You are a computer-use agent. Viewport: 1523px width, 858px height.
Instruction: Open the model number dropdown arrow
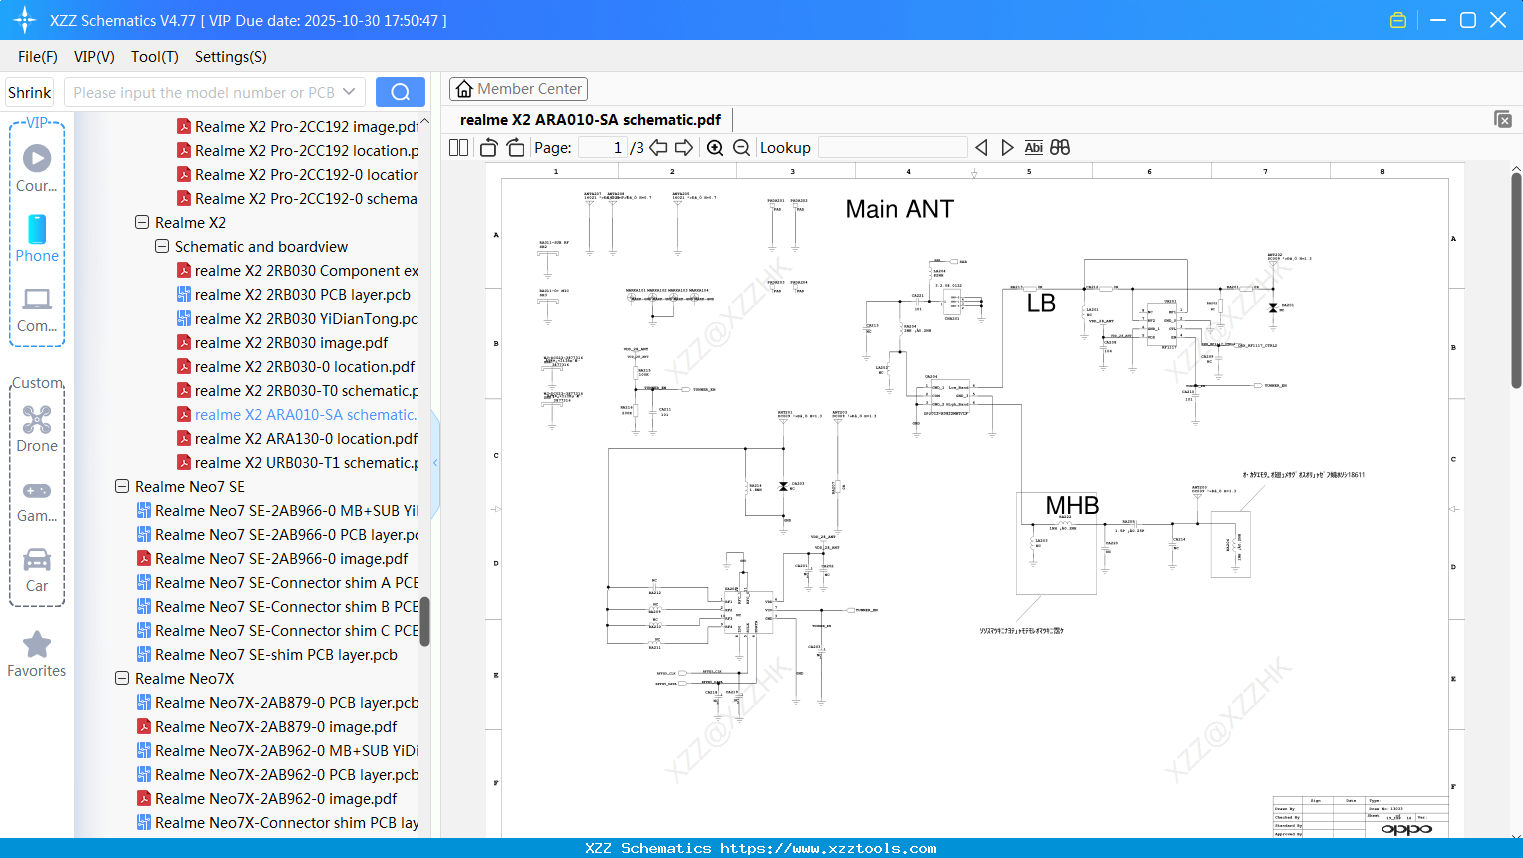coord(349,92)
